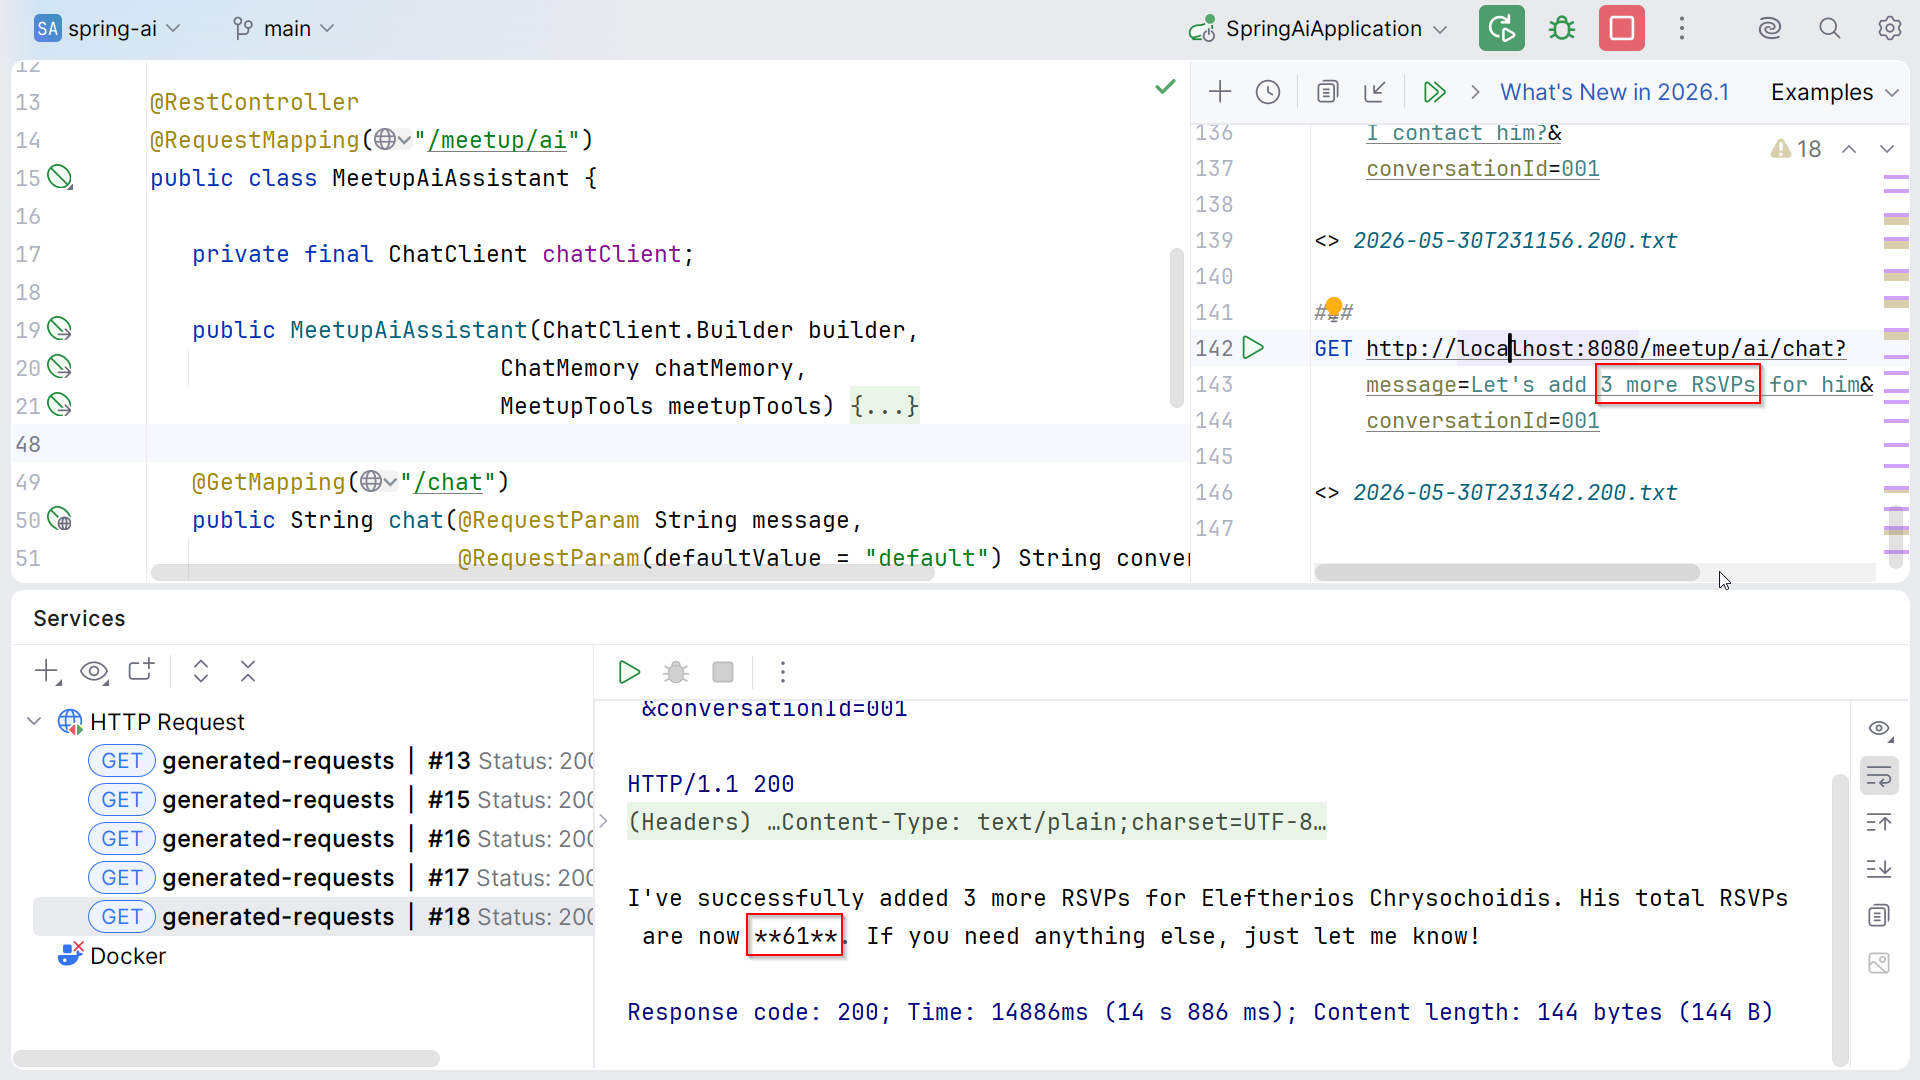
Task: Open the Examples dropdown
Action: pos(1835,92)
